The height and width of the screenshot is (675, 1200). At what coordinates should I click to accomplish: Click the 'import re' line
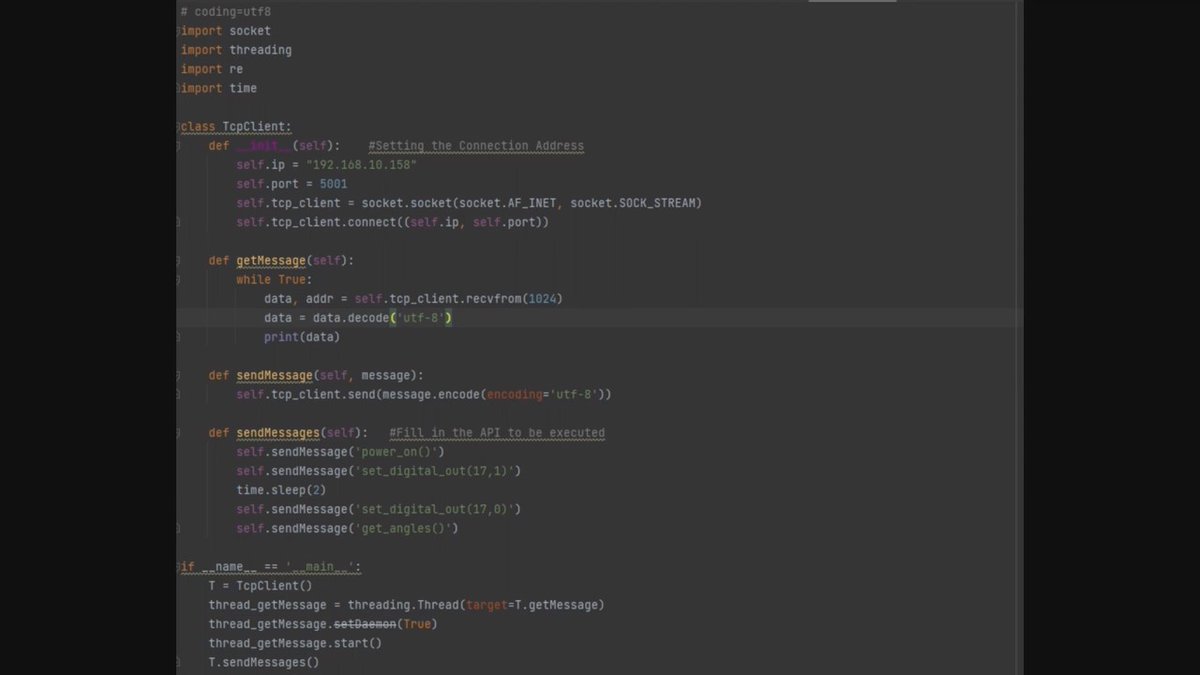211,69
